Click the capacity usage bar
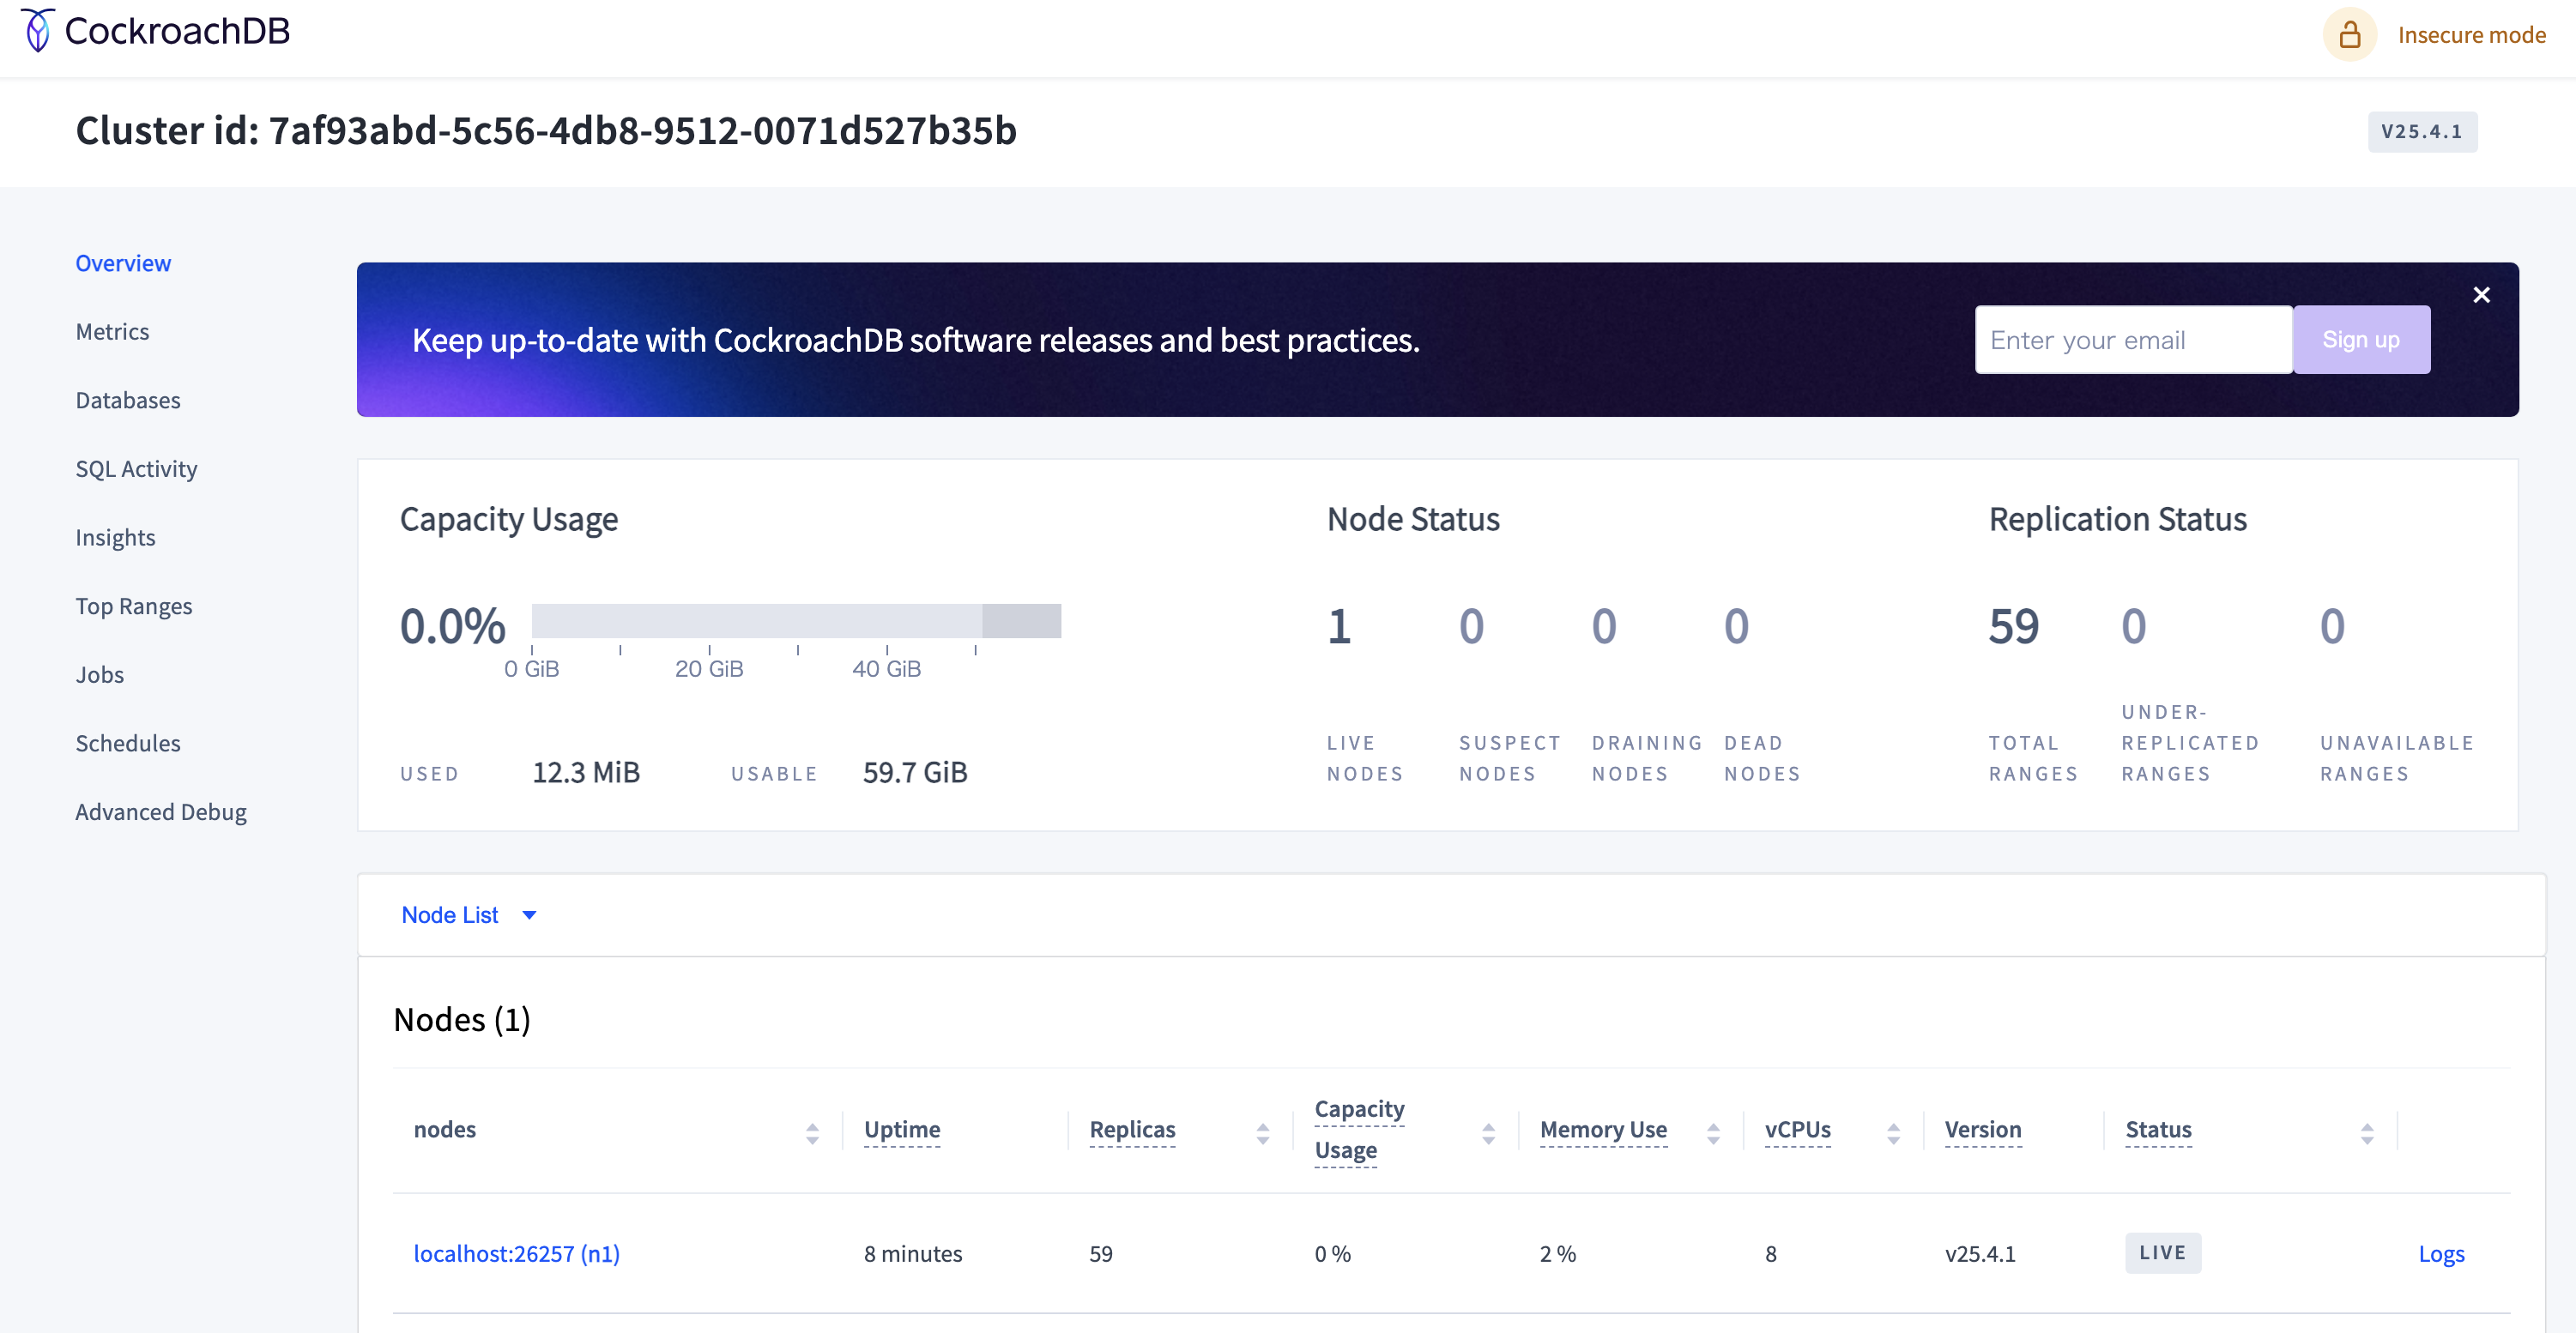The height and width of the screenshot is (1333, 2576). tap(795, 621)
